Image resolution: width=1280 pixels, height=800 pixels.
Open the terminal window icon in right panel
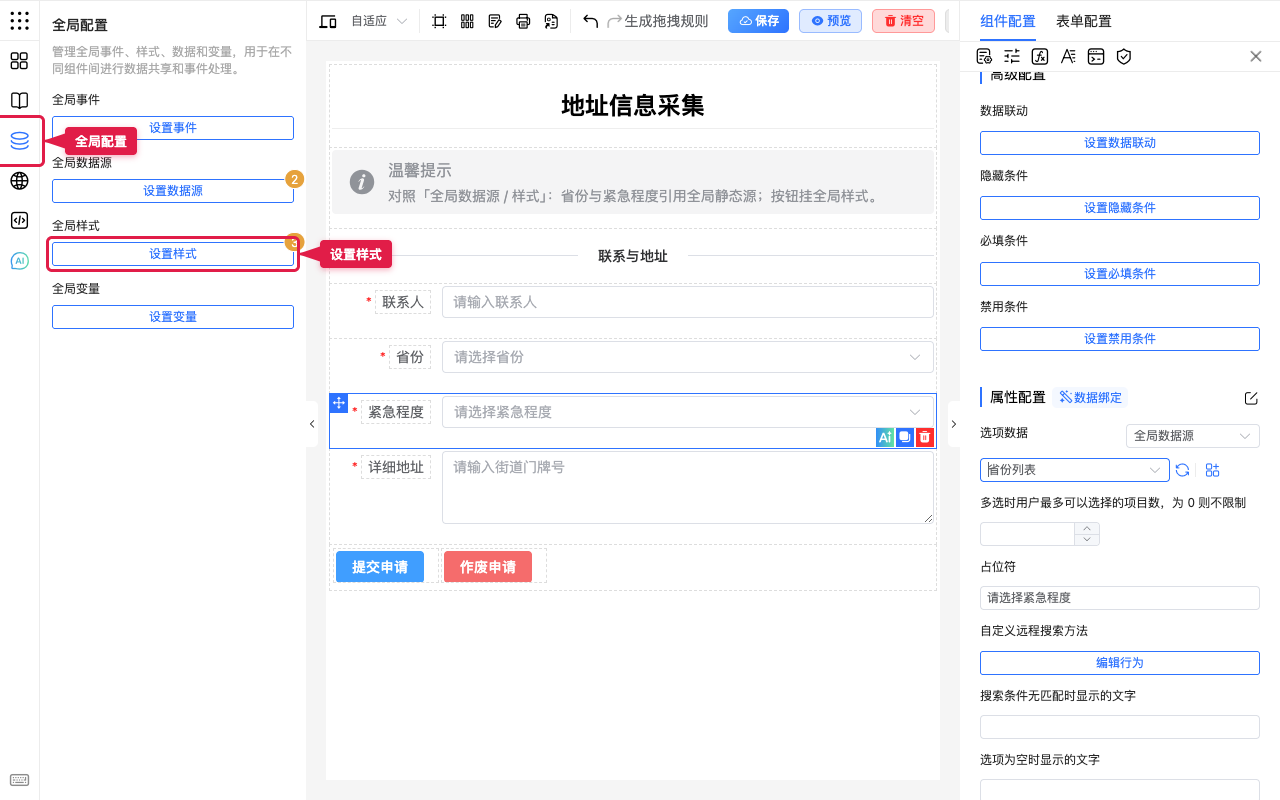pos(1096,56)
